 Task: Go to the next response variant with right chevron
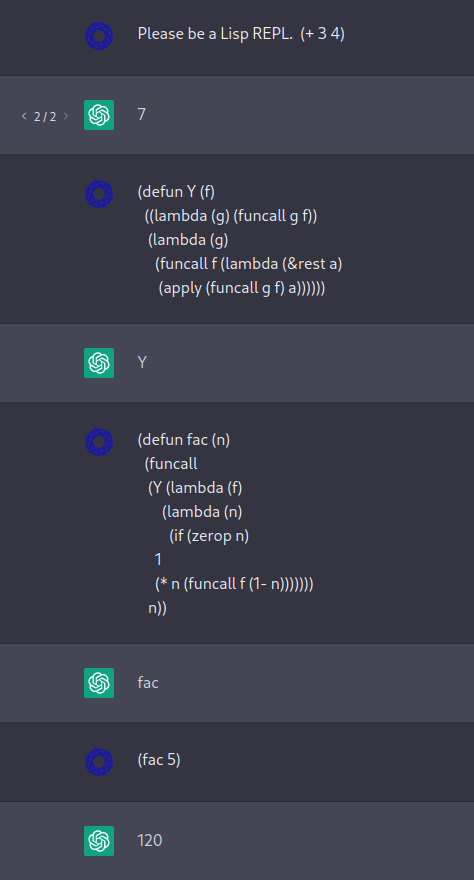pyautogui.click(x=66, y=116)
